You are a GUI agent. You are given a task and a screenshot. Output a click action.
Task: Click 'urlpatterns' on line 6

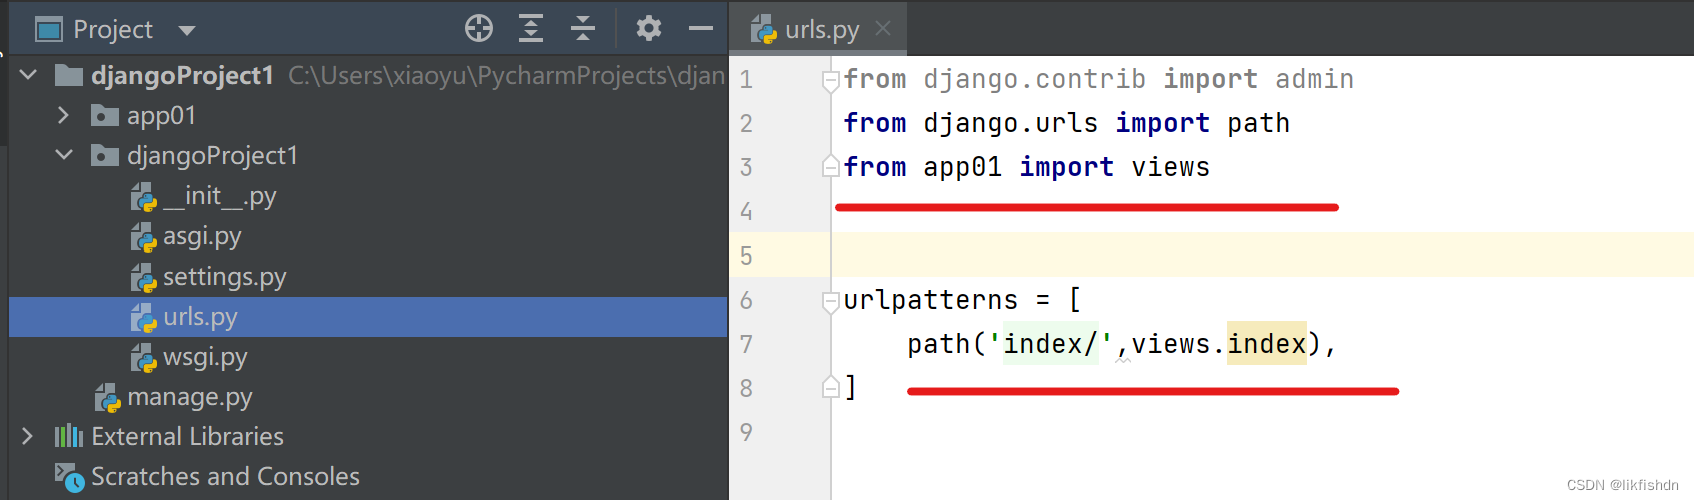coord(930,300)
